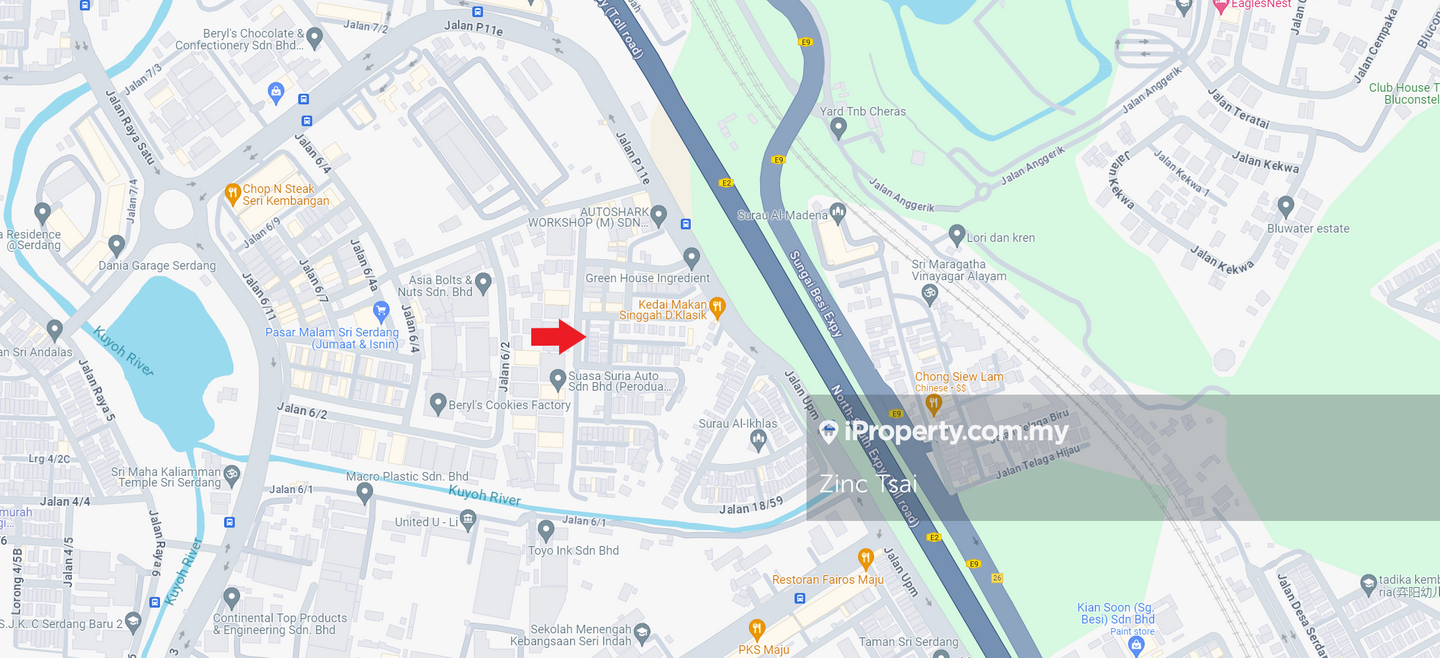Click the Green House Ingredient label
This screenshot has height=658, width=1440.
[x=647, y=278]
